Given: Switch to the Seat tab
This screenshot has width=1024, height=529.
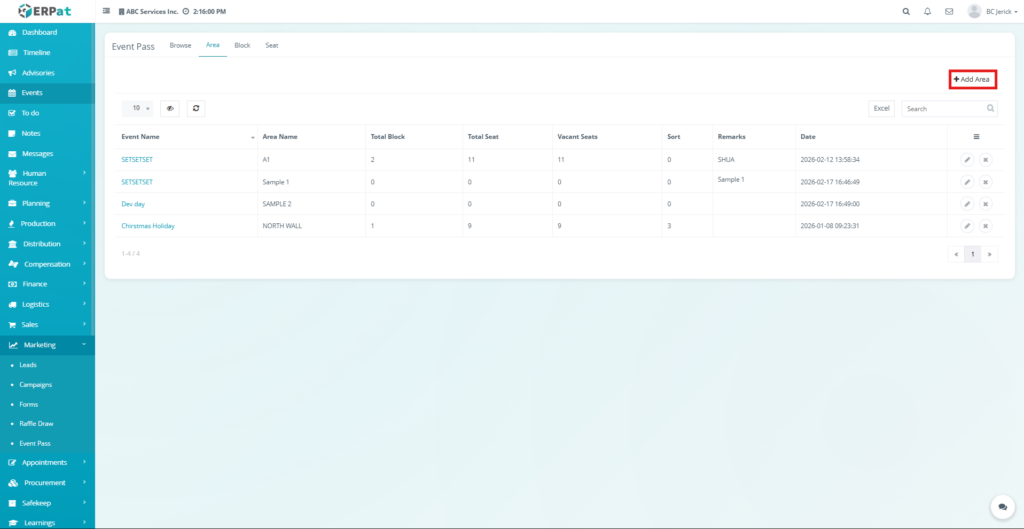Looking at the screenshot, I should pos(272,46).
